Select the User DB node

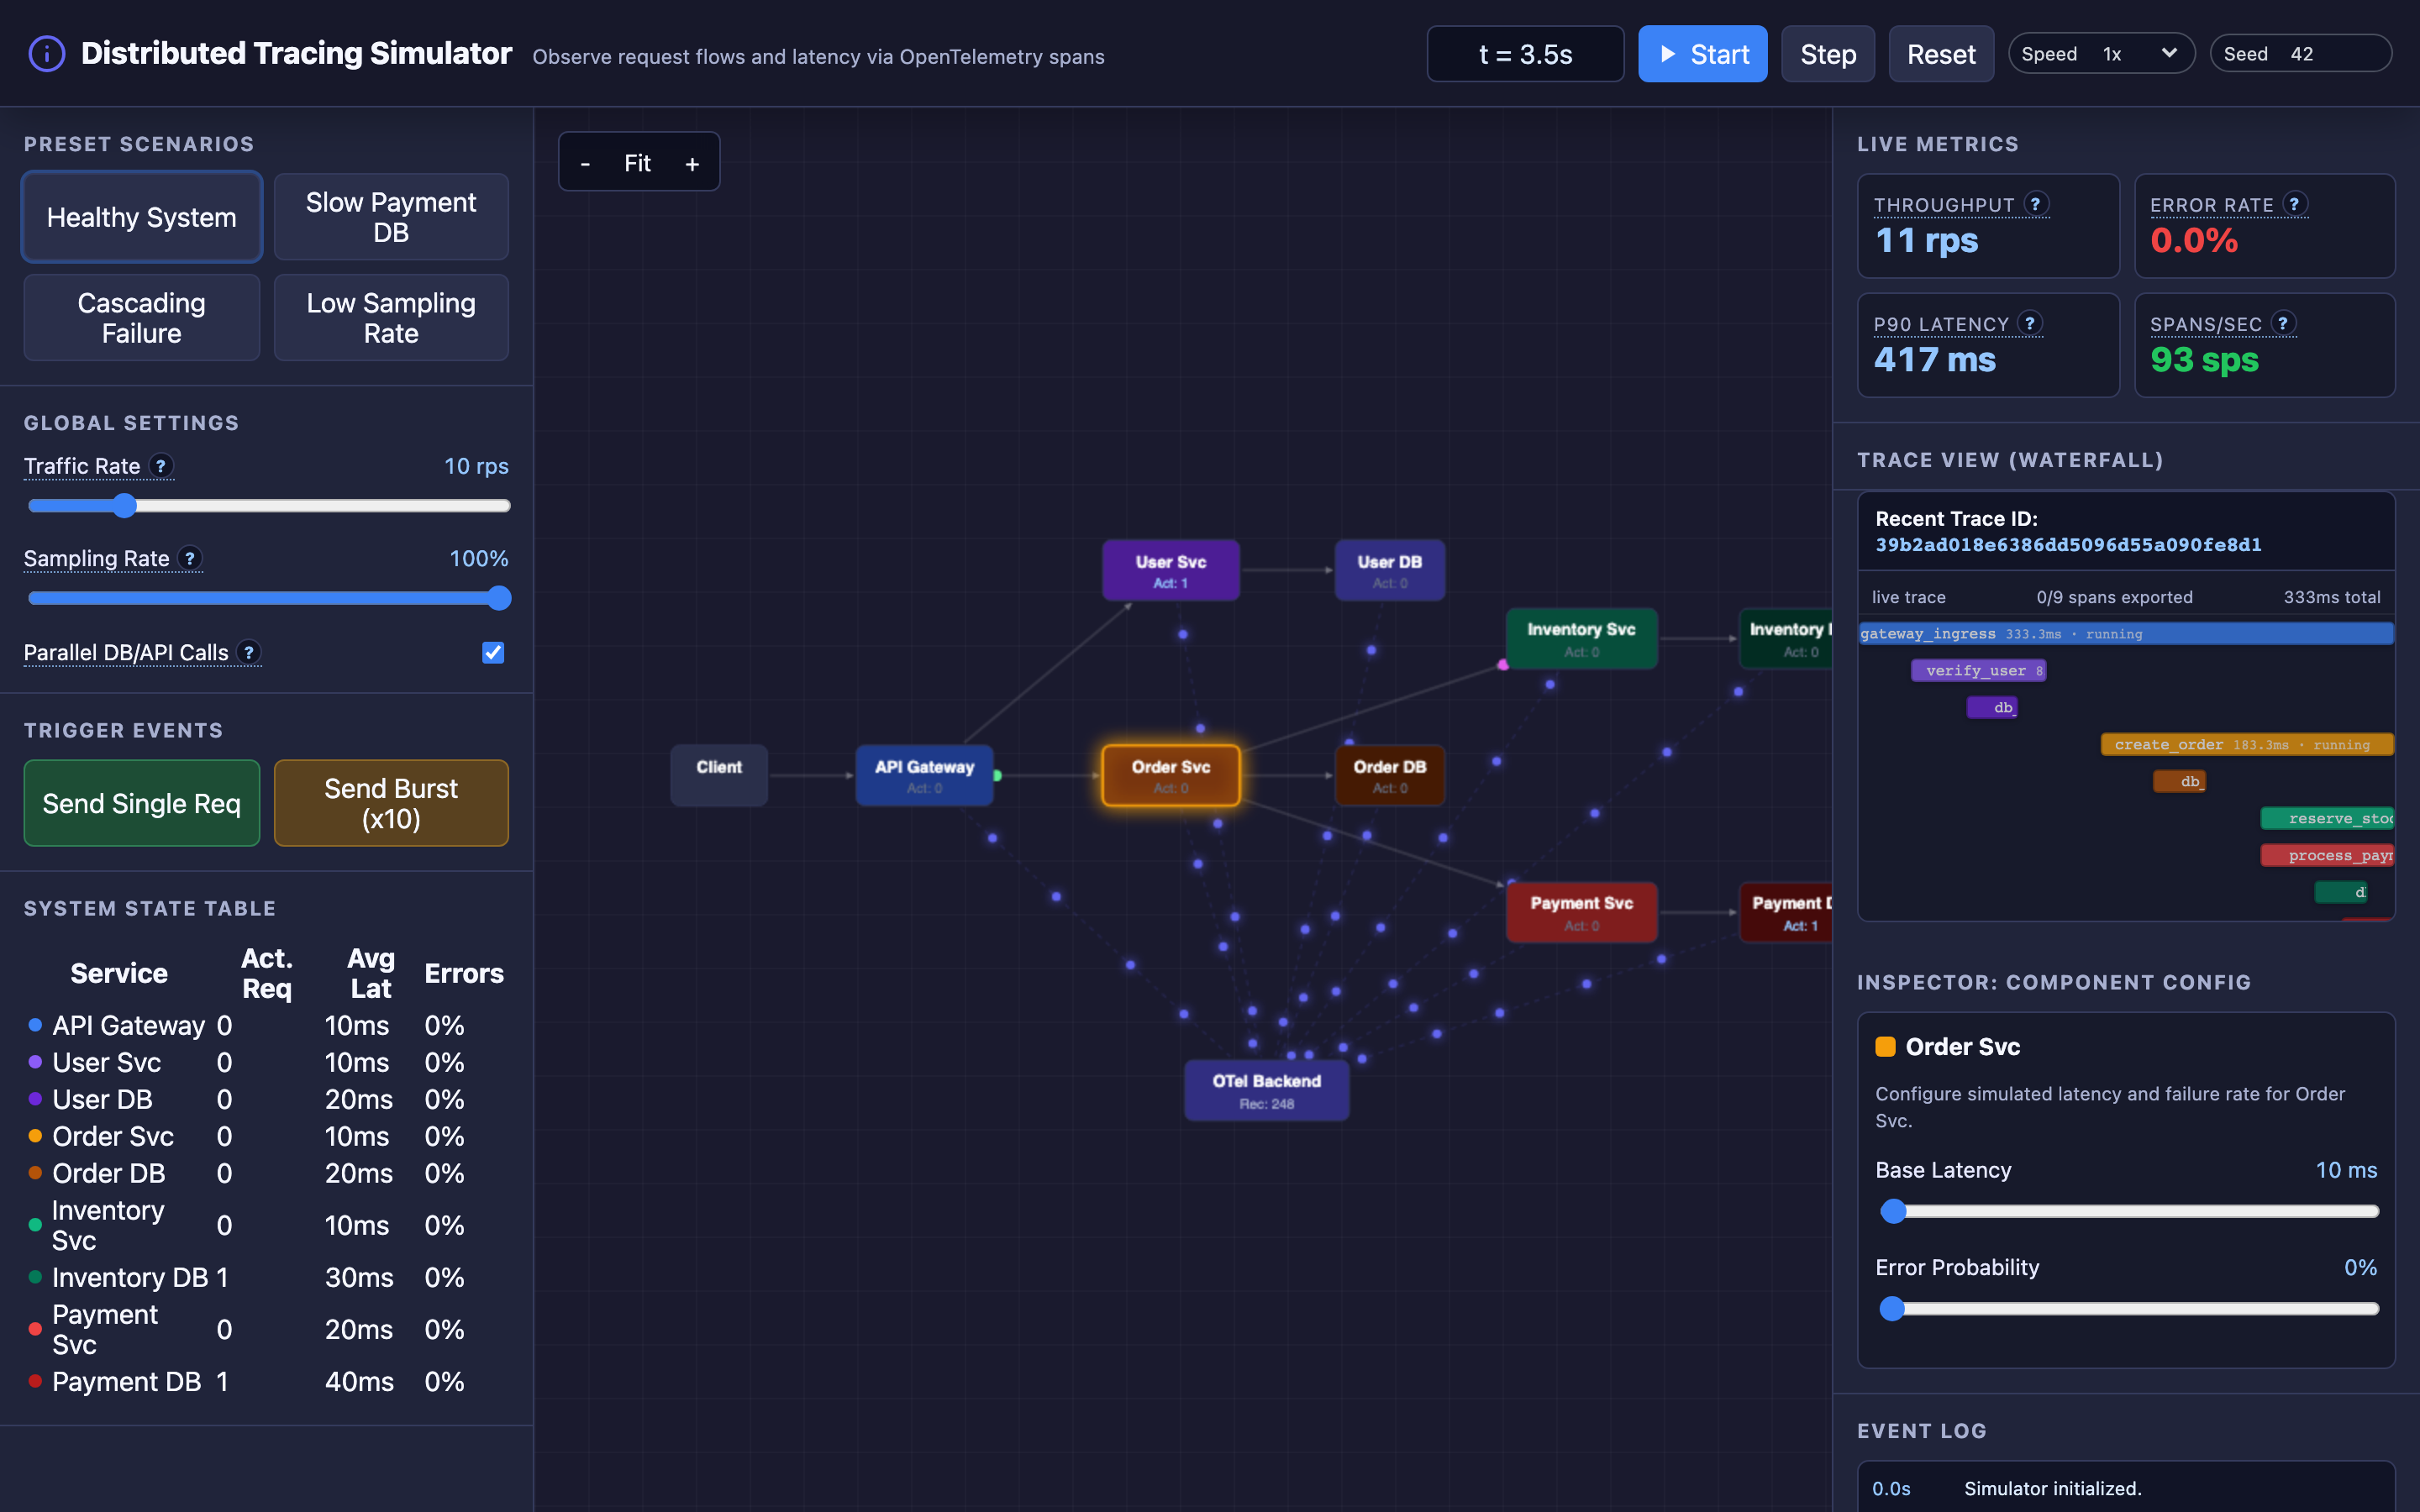point(1390,570)
